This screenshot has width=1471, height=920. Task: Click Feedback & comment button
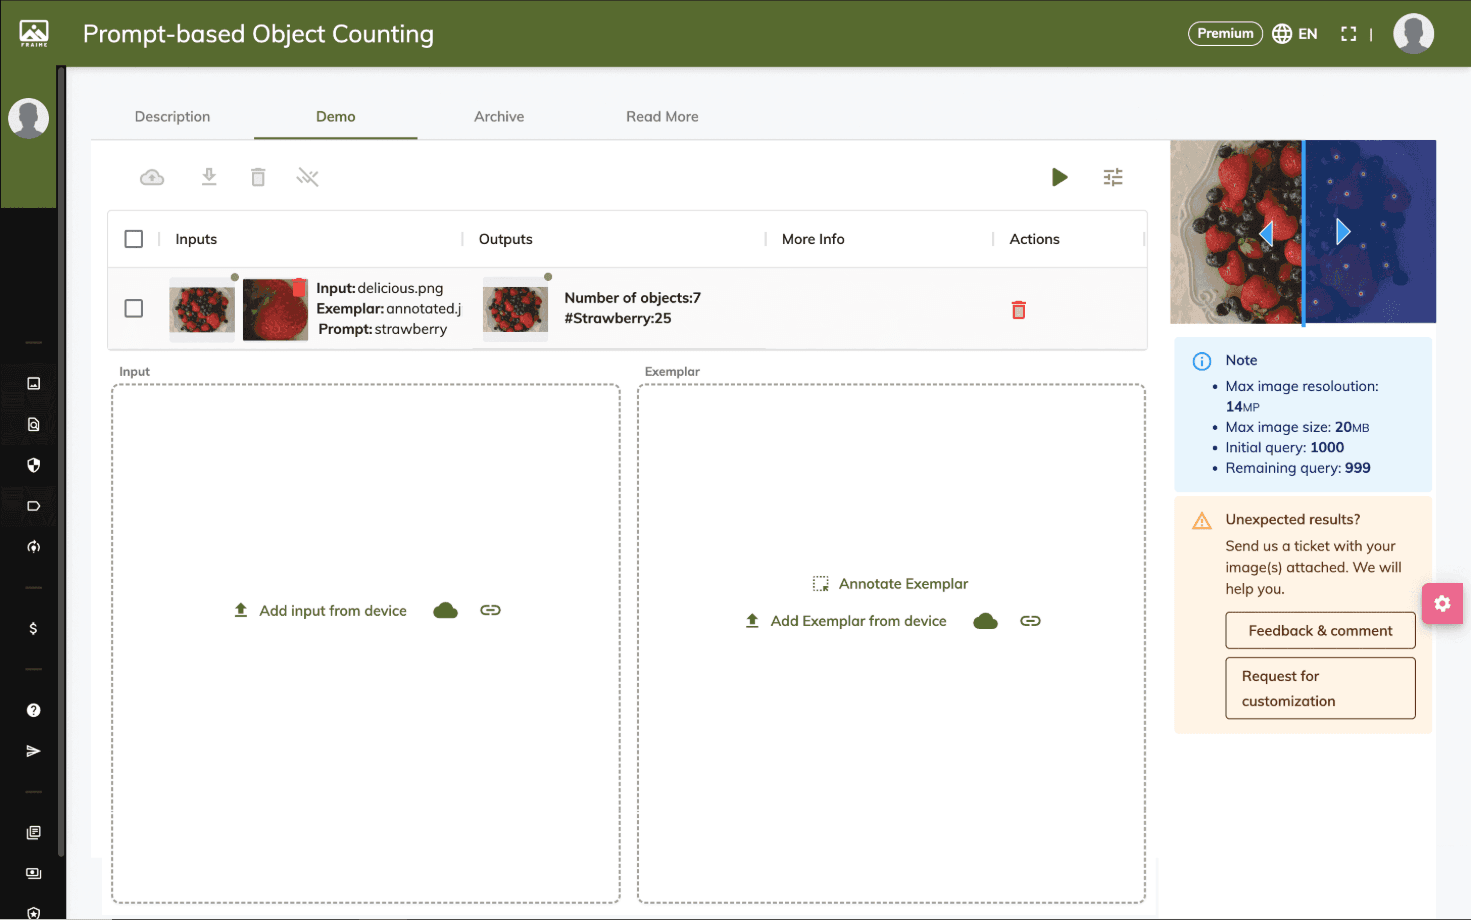coord(1320,631)
